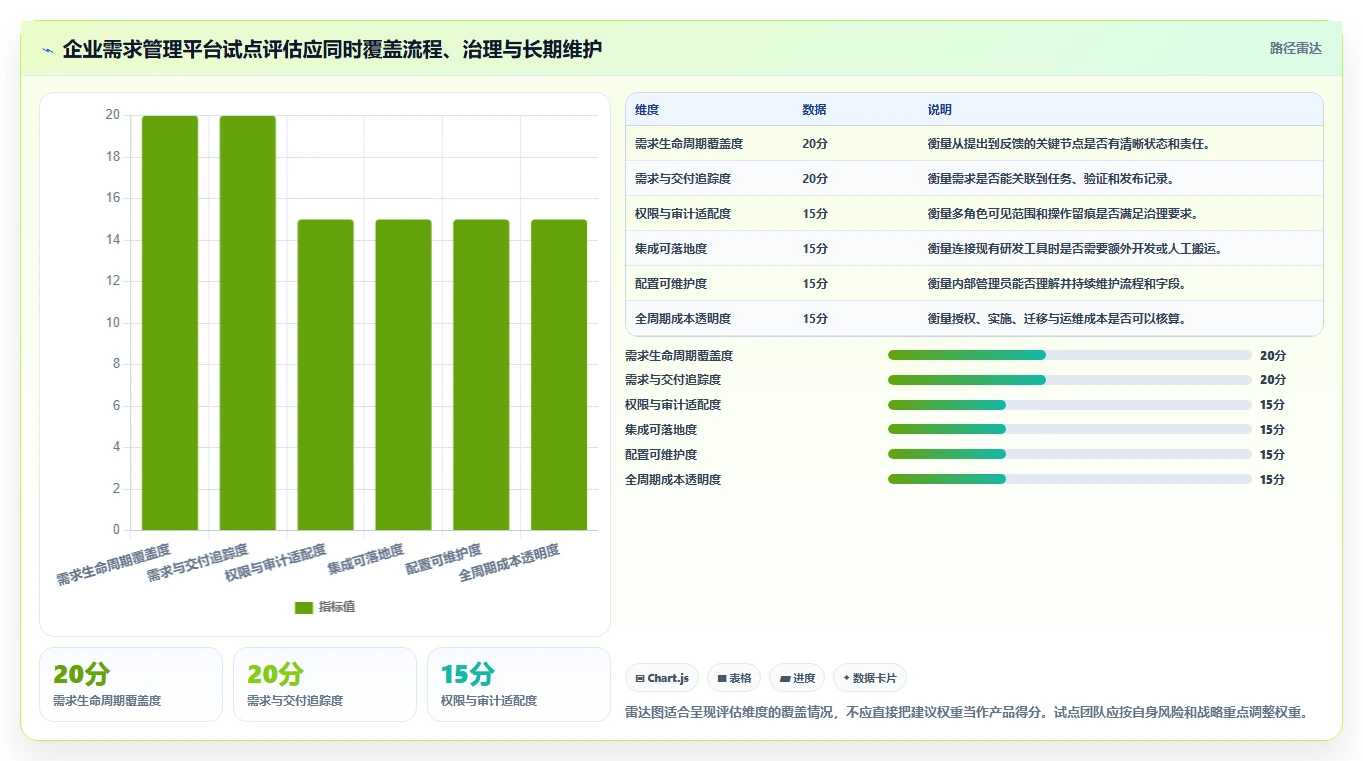Click the 需求与交付追踪度 bar in the chart

(x=248, y=323)
